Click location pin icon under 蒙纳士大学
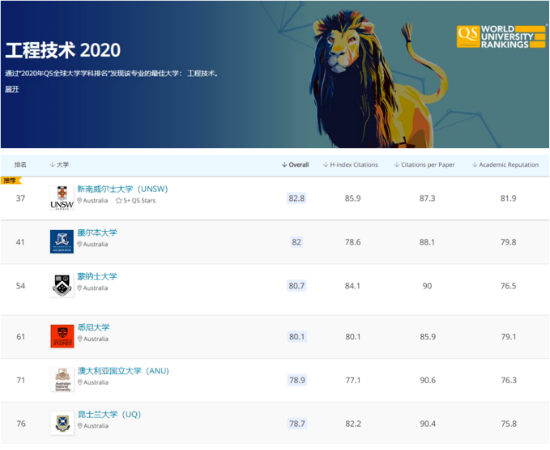This screenshot has height=450, width=550. click(80, 288)
